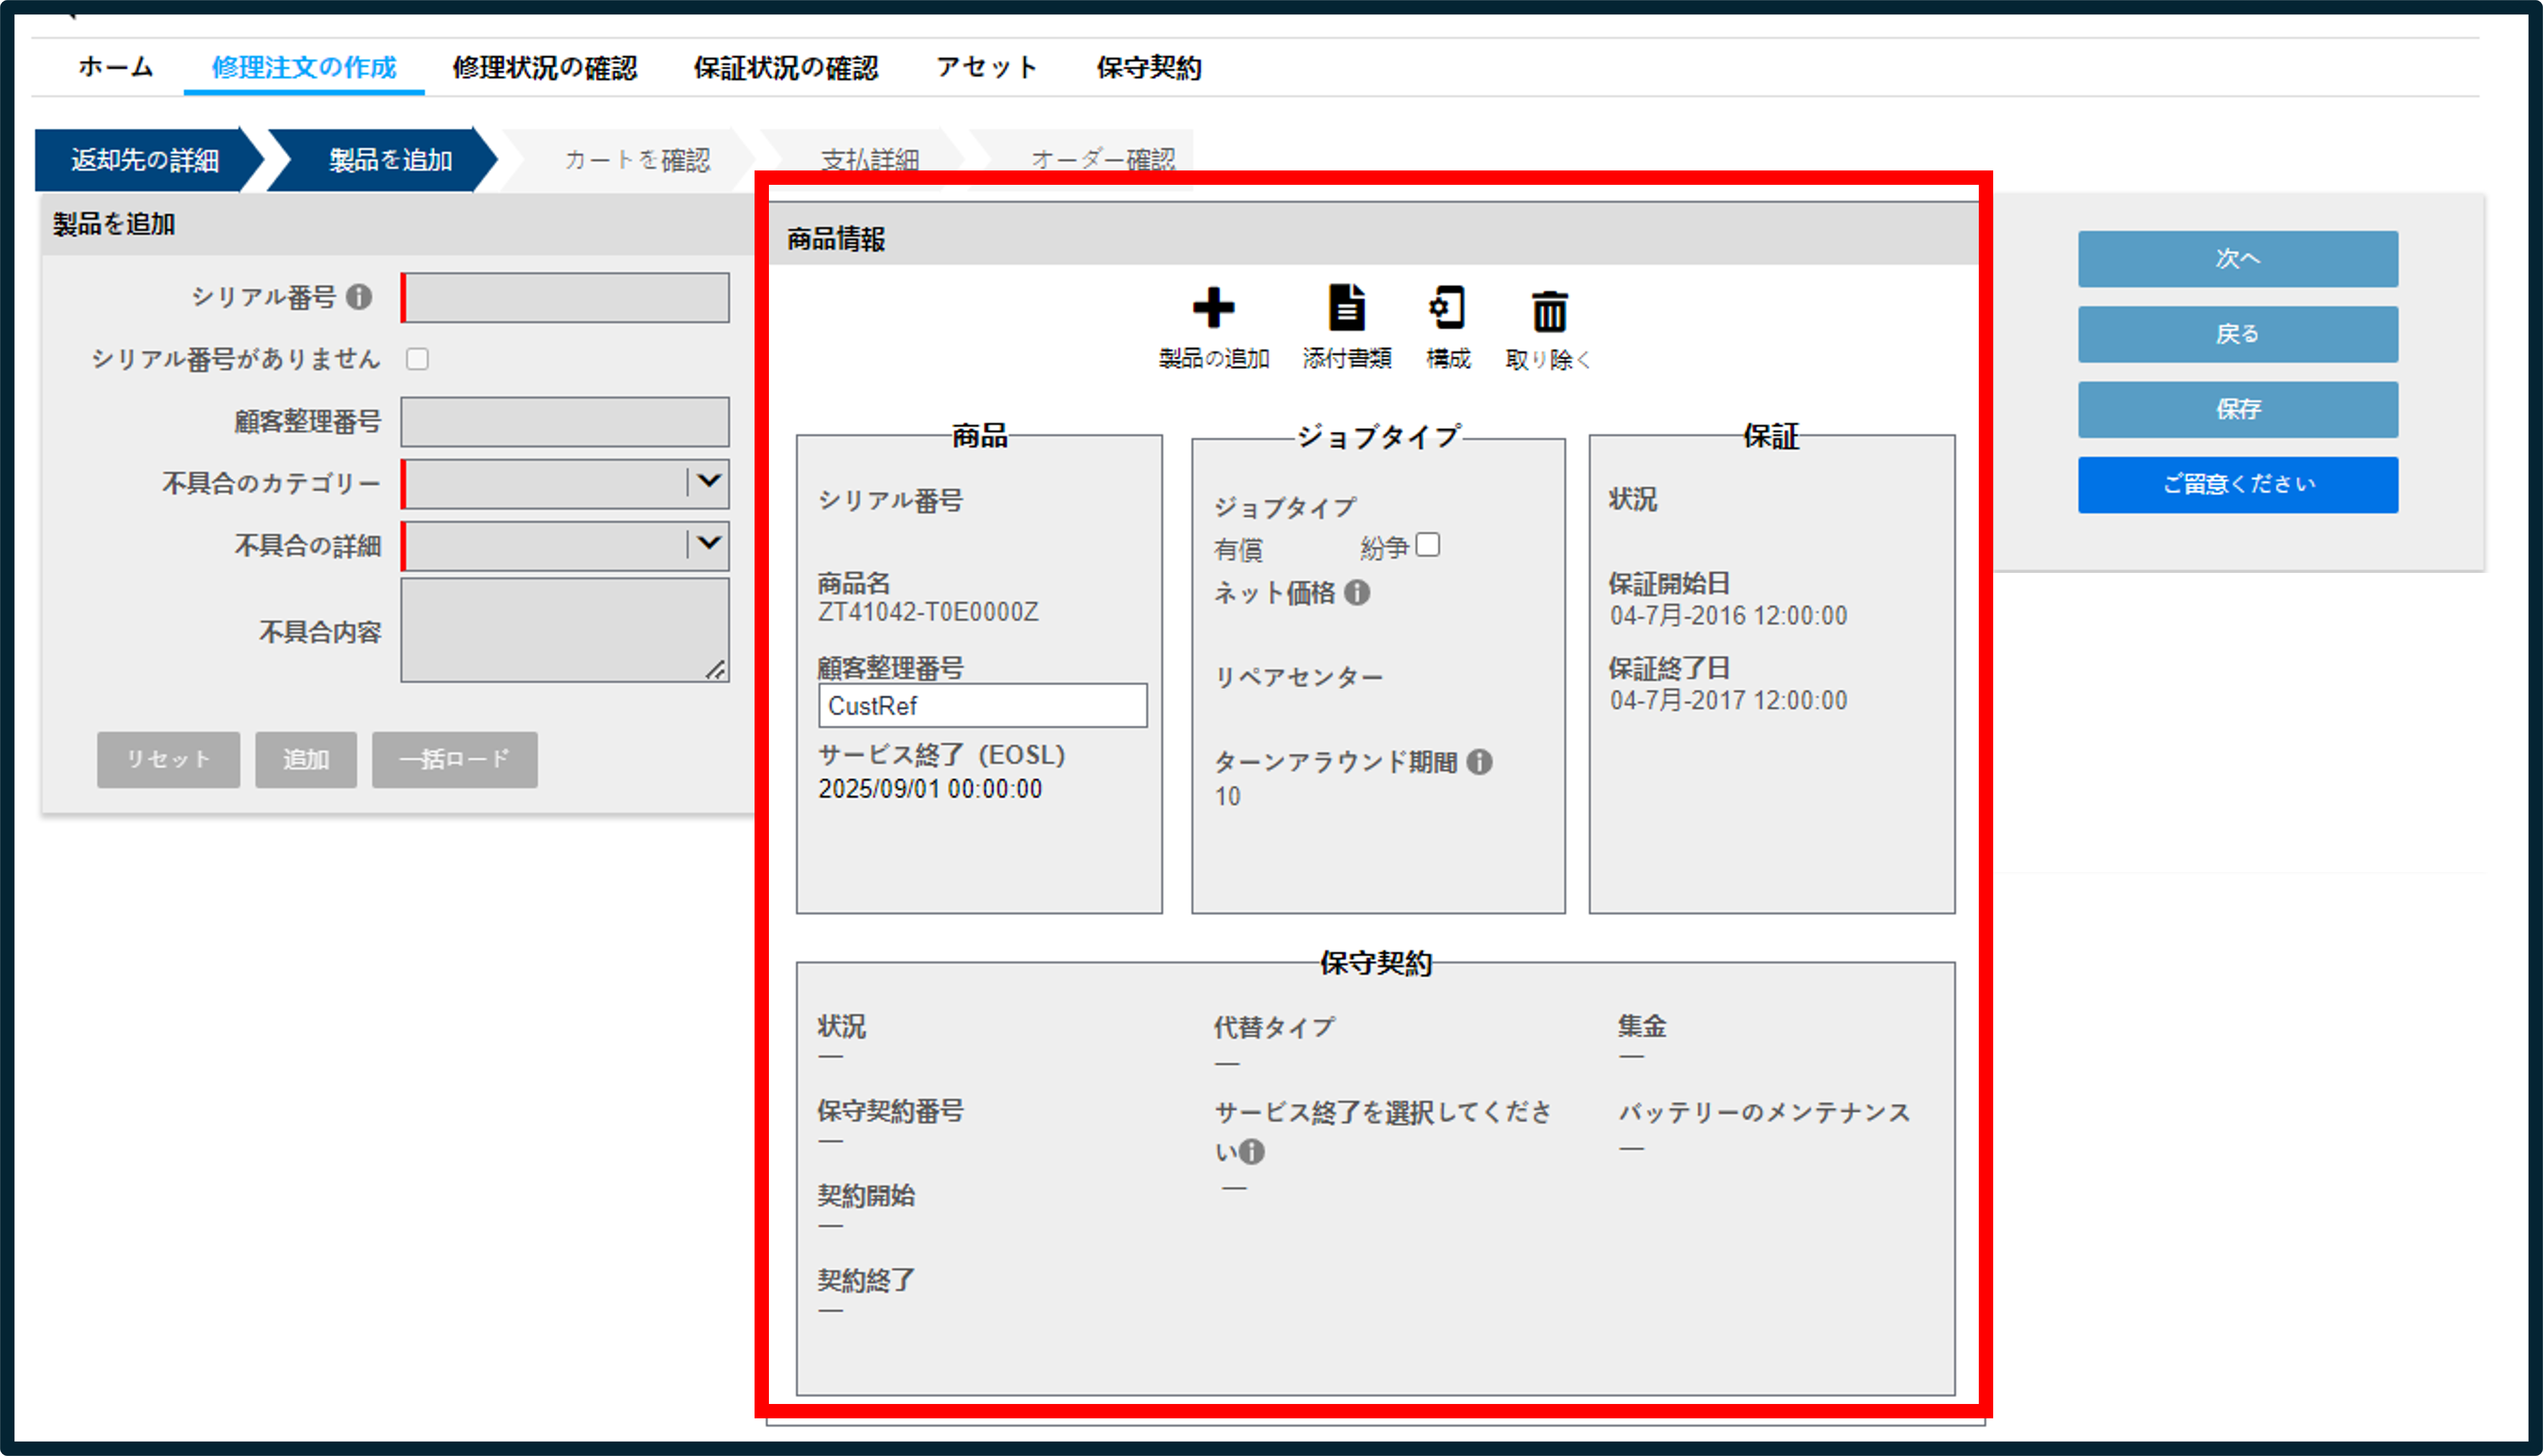Viewport: 2543px width, 1456px height.
Task: Click the 構成 configuration icon
Action: click(x=1447, y=308)
